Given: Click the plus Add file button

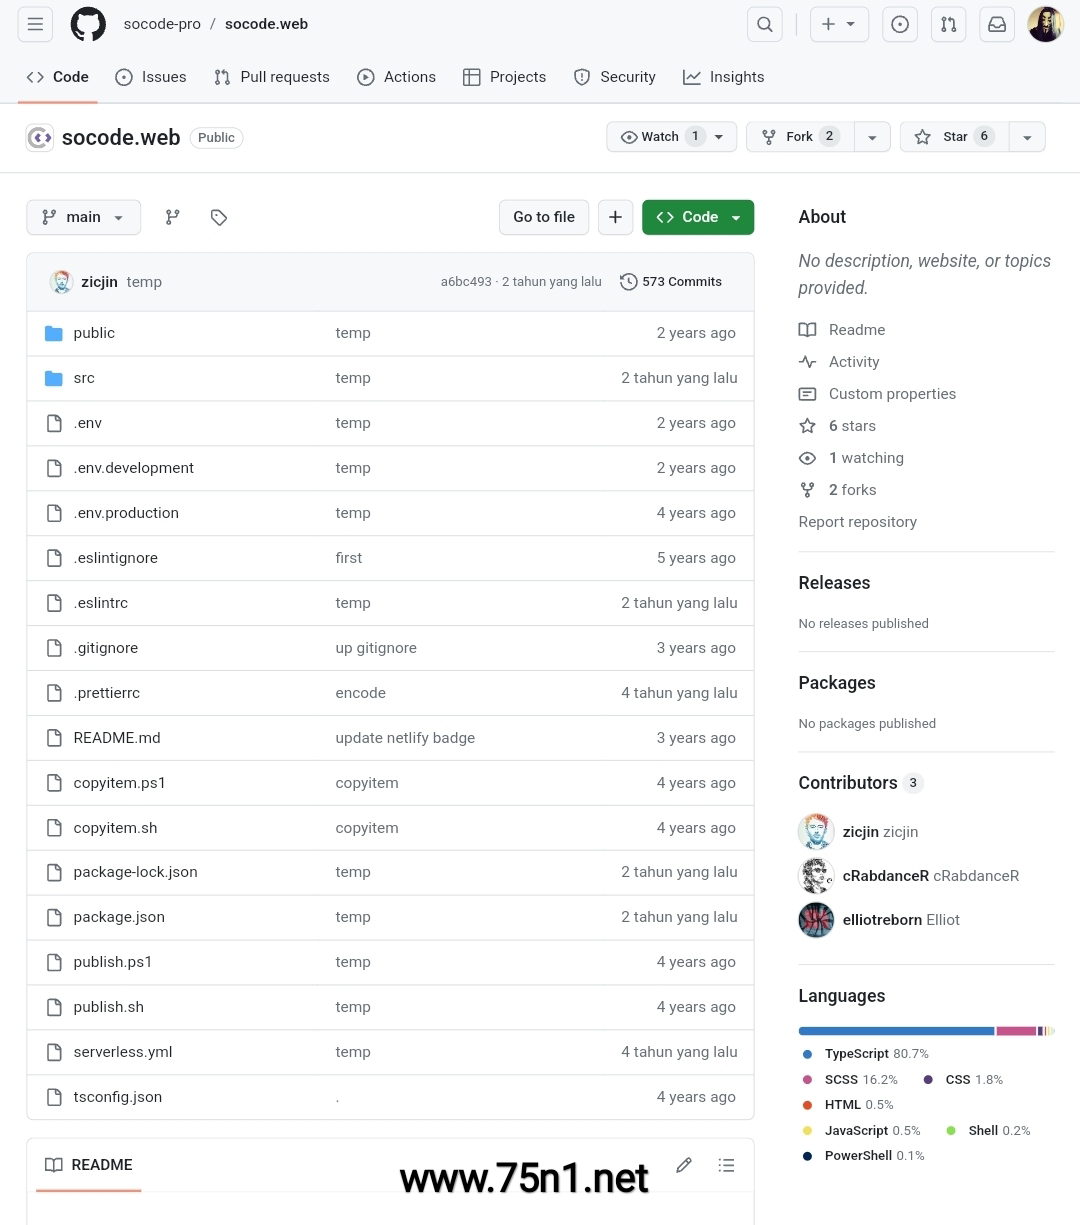Looking at the screenshot, I should click(615, 217).
